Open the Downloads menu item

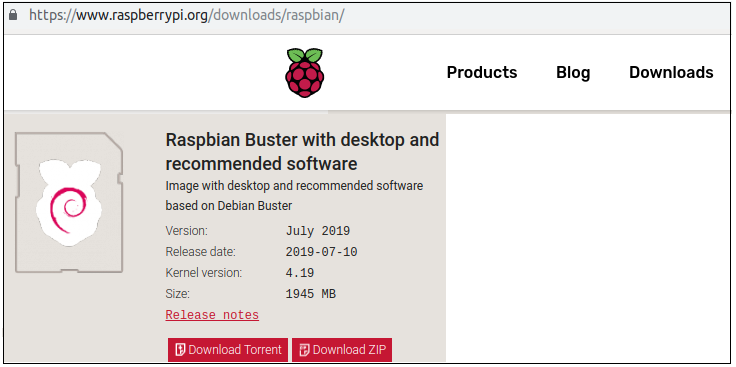click(671, 72)
